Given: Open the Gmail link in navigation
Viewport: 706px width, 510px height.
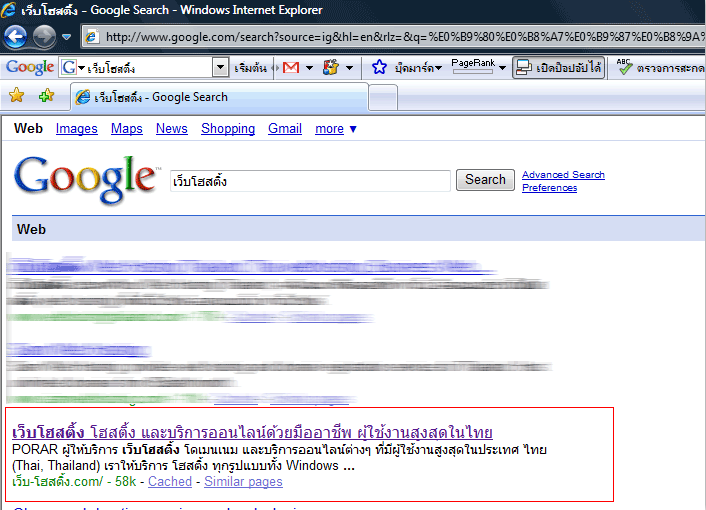Looking at the screenshot, I should click(285, 129).
